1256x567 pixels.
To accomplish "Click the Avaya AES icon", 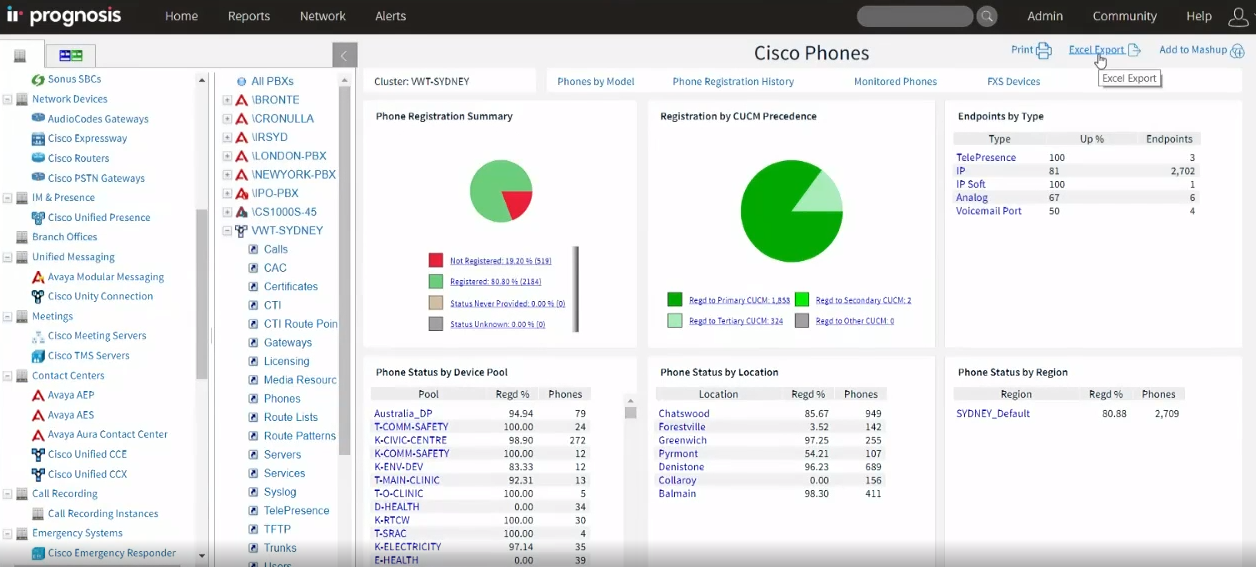I will coord(38,415).
